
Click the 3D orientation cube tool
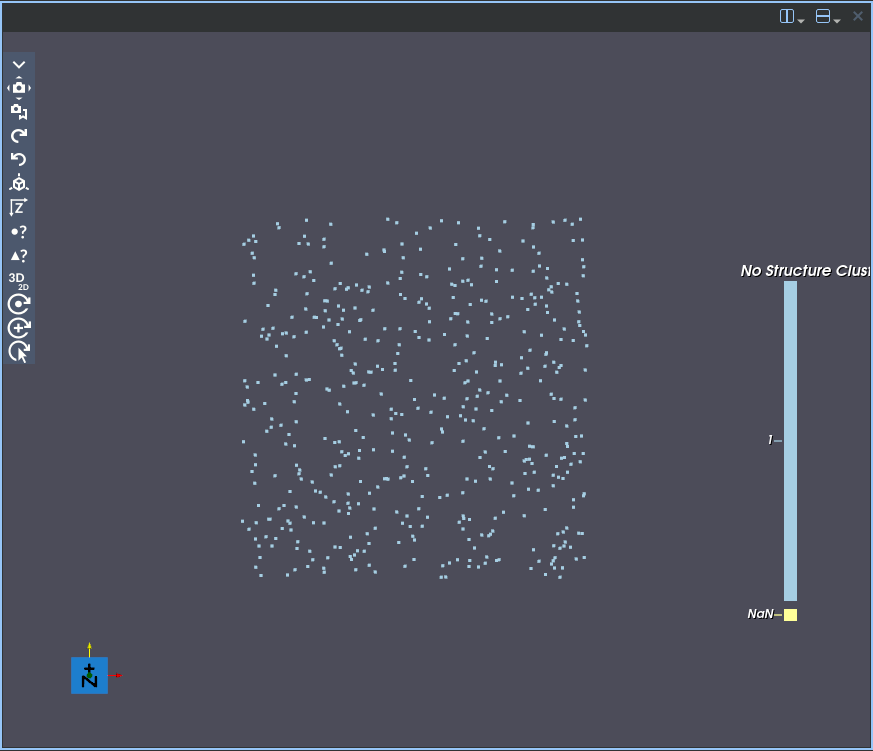(x=19, y=183)
